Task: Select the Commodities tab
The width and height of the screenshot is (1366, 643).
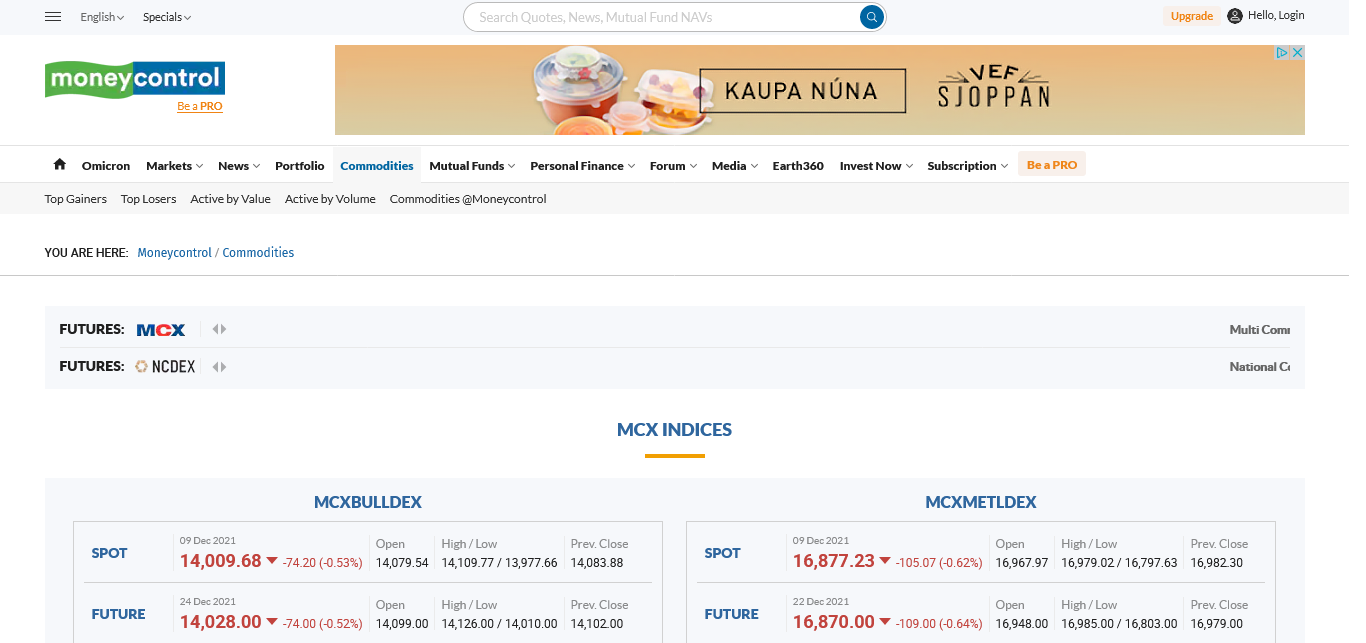Action: [376, 166]
